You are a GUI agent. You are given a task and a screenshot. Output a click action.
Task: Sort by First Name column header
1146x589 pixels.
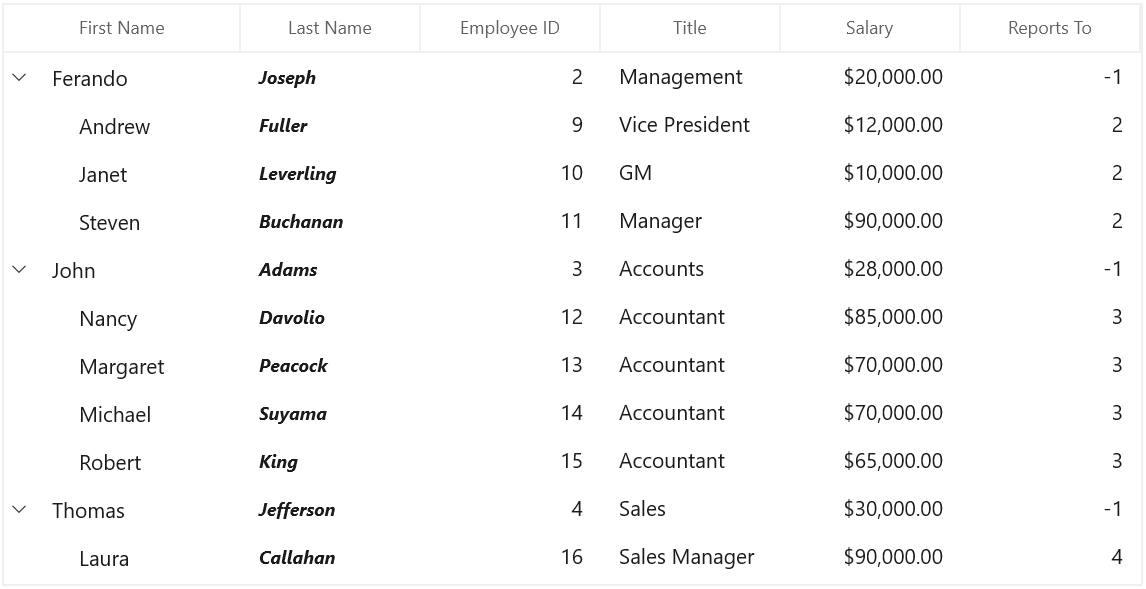121,28
